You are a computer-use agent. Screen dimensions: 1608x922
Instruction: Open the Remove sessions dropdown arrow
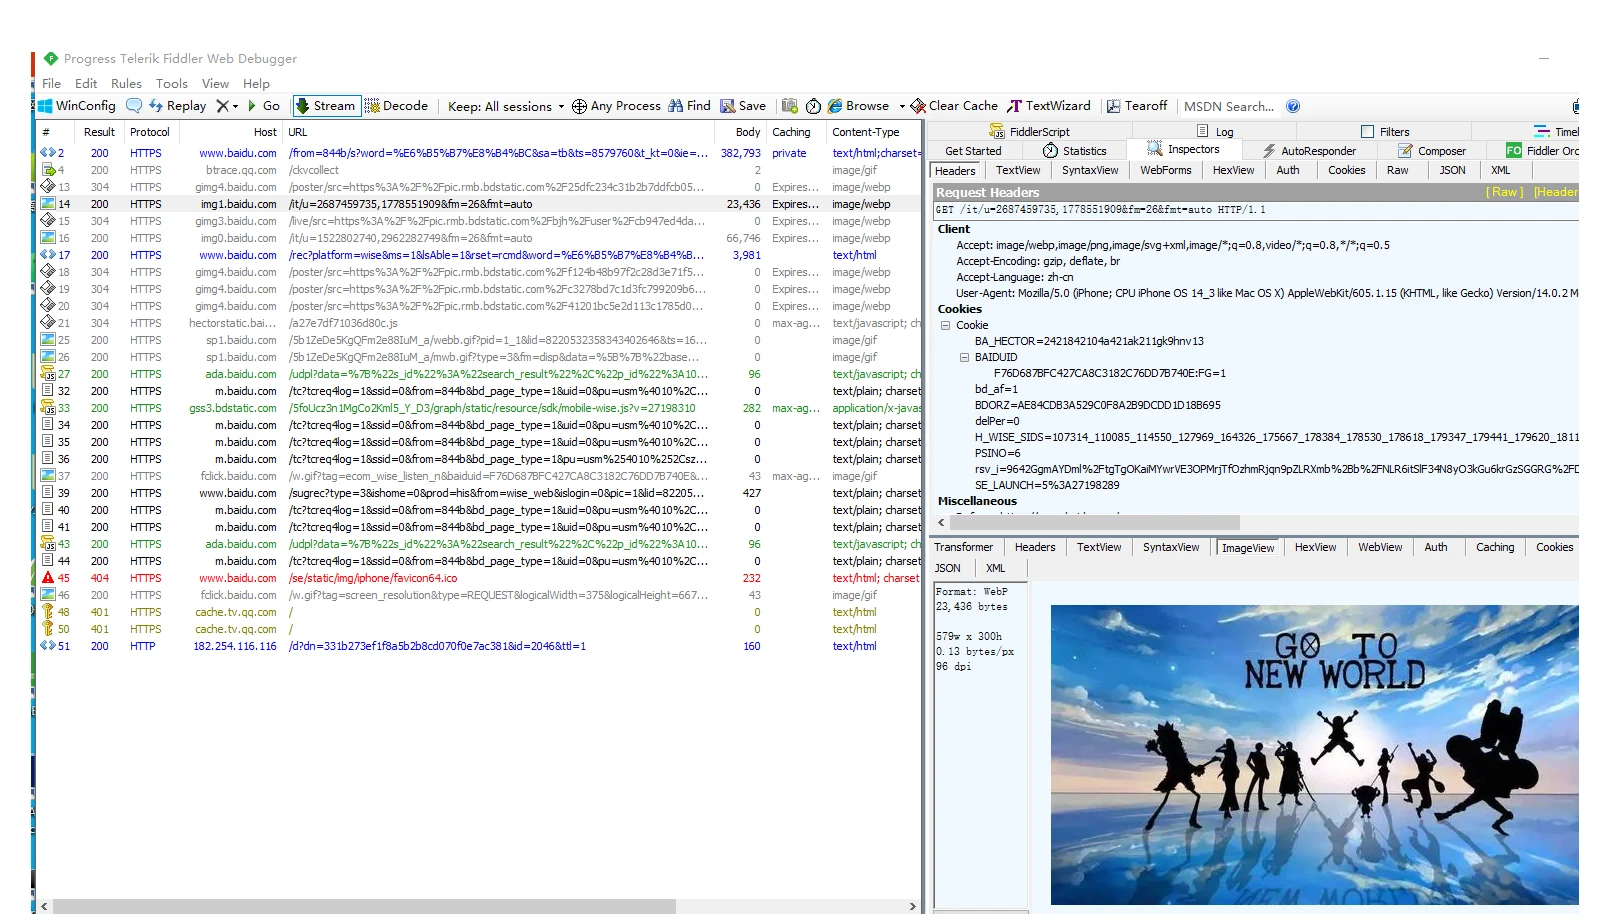pyautogui.click(x=236, y=106)
